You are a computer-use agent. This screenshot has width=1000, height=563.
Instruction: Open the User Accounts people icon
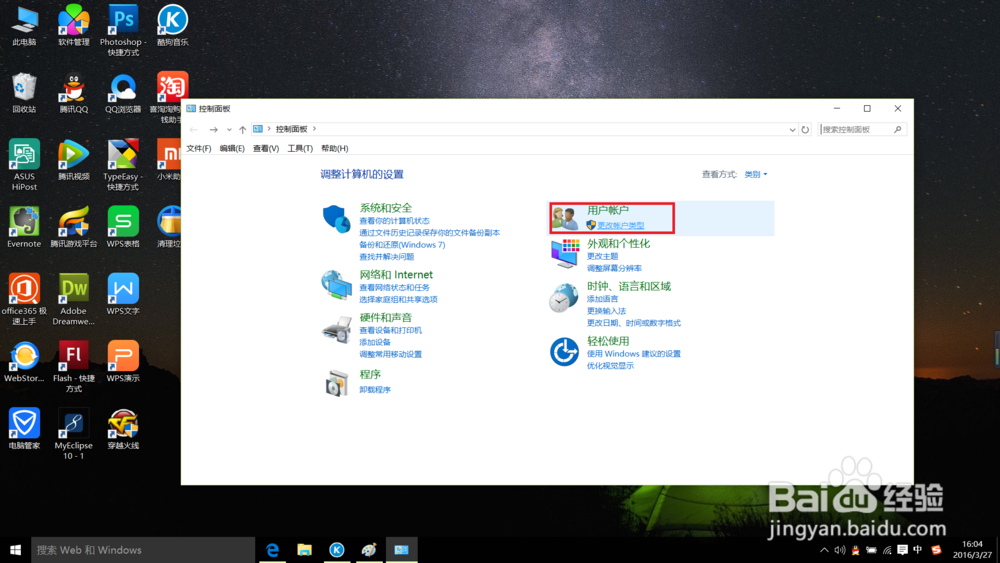(x=564, y=217)
